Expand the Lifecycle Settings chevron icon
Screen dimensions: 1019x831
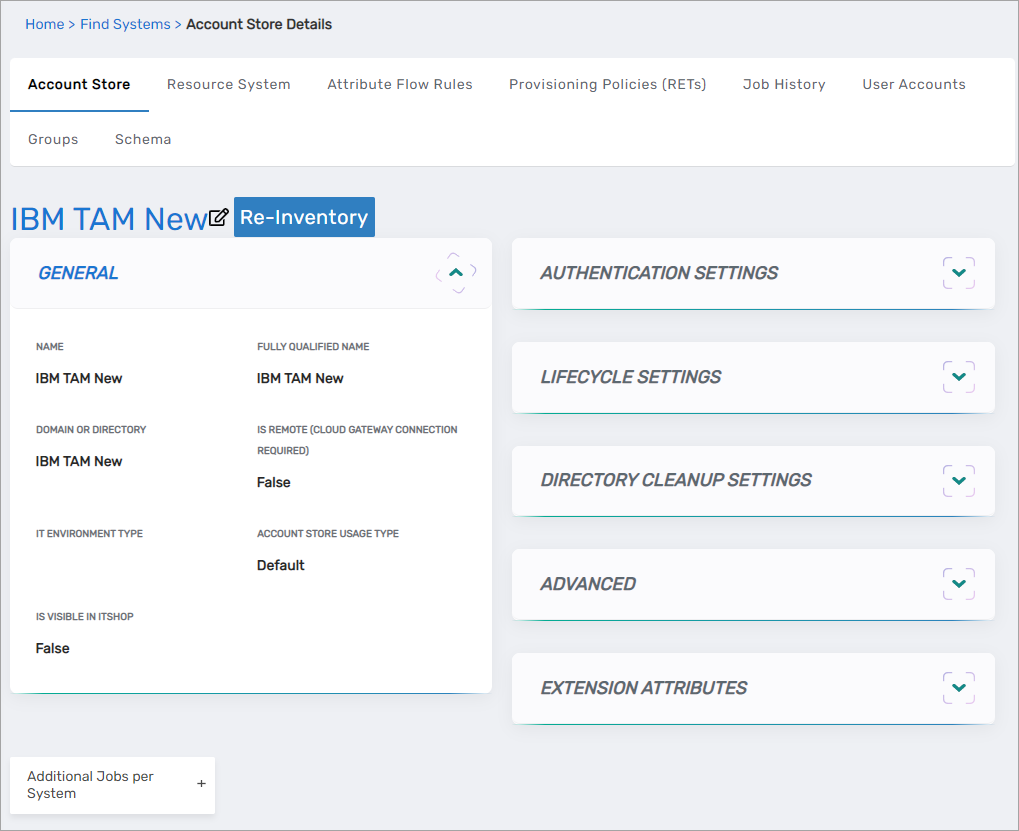click(x=958, y=377)
